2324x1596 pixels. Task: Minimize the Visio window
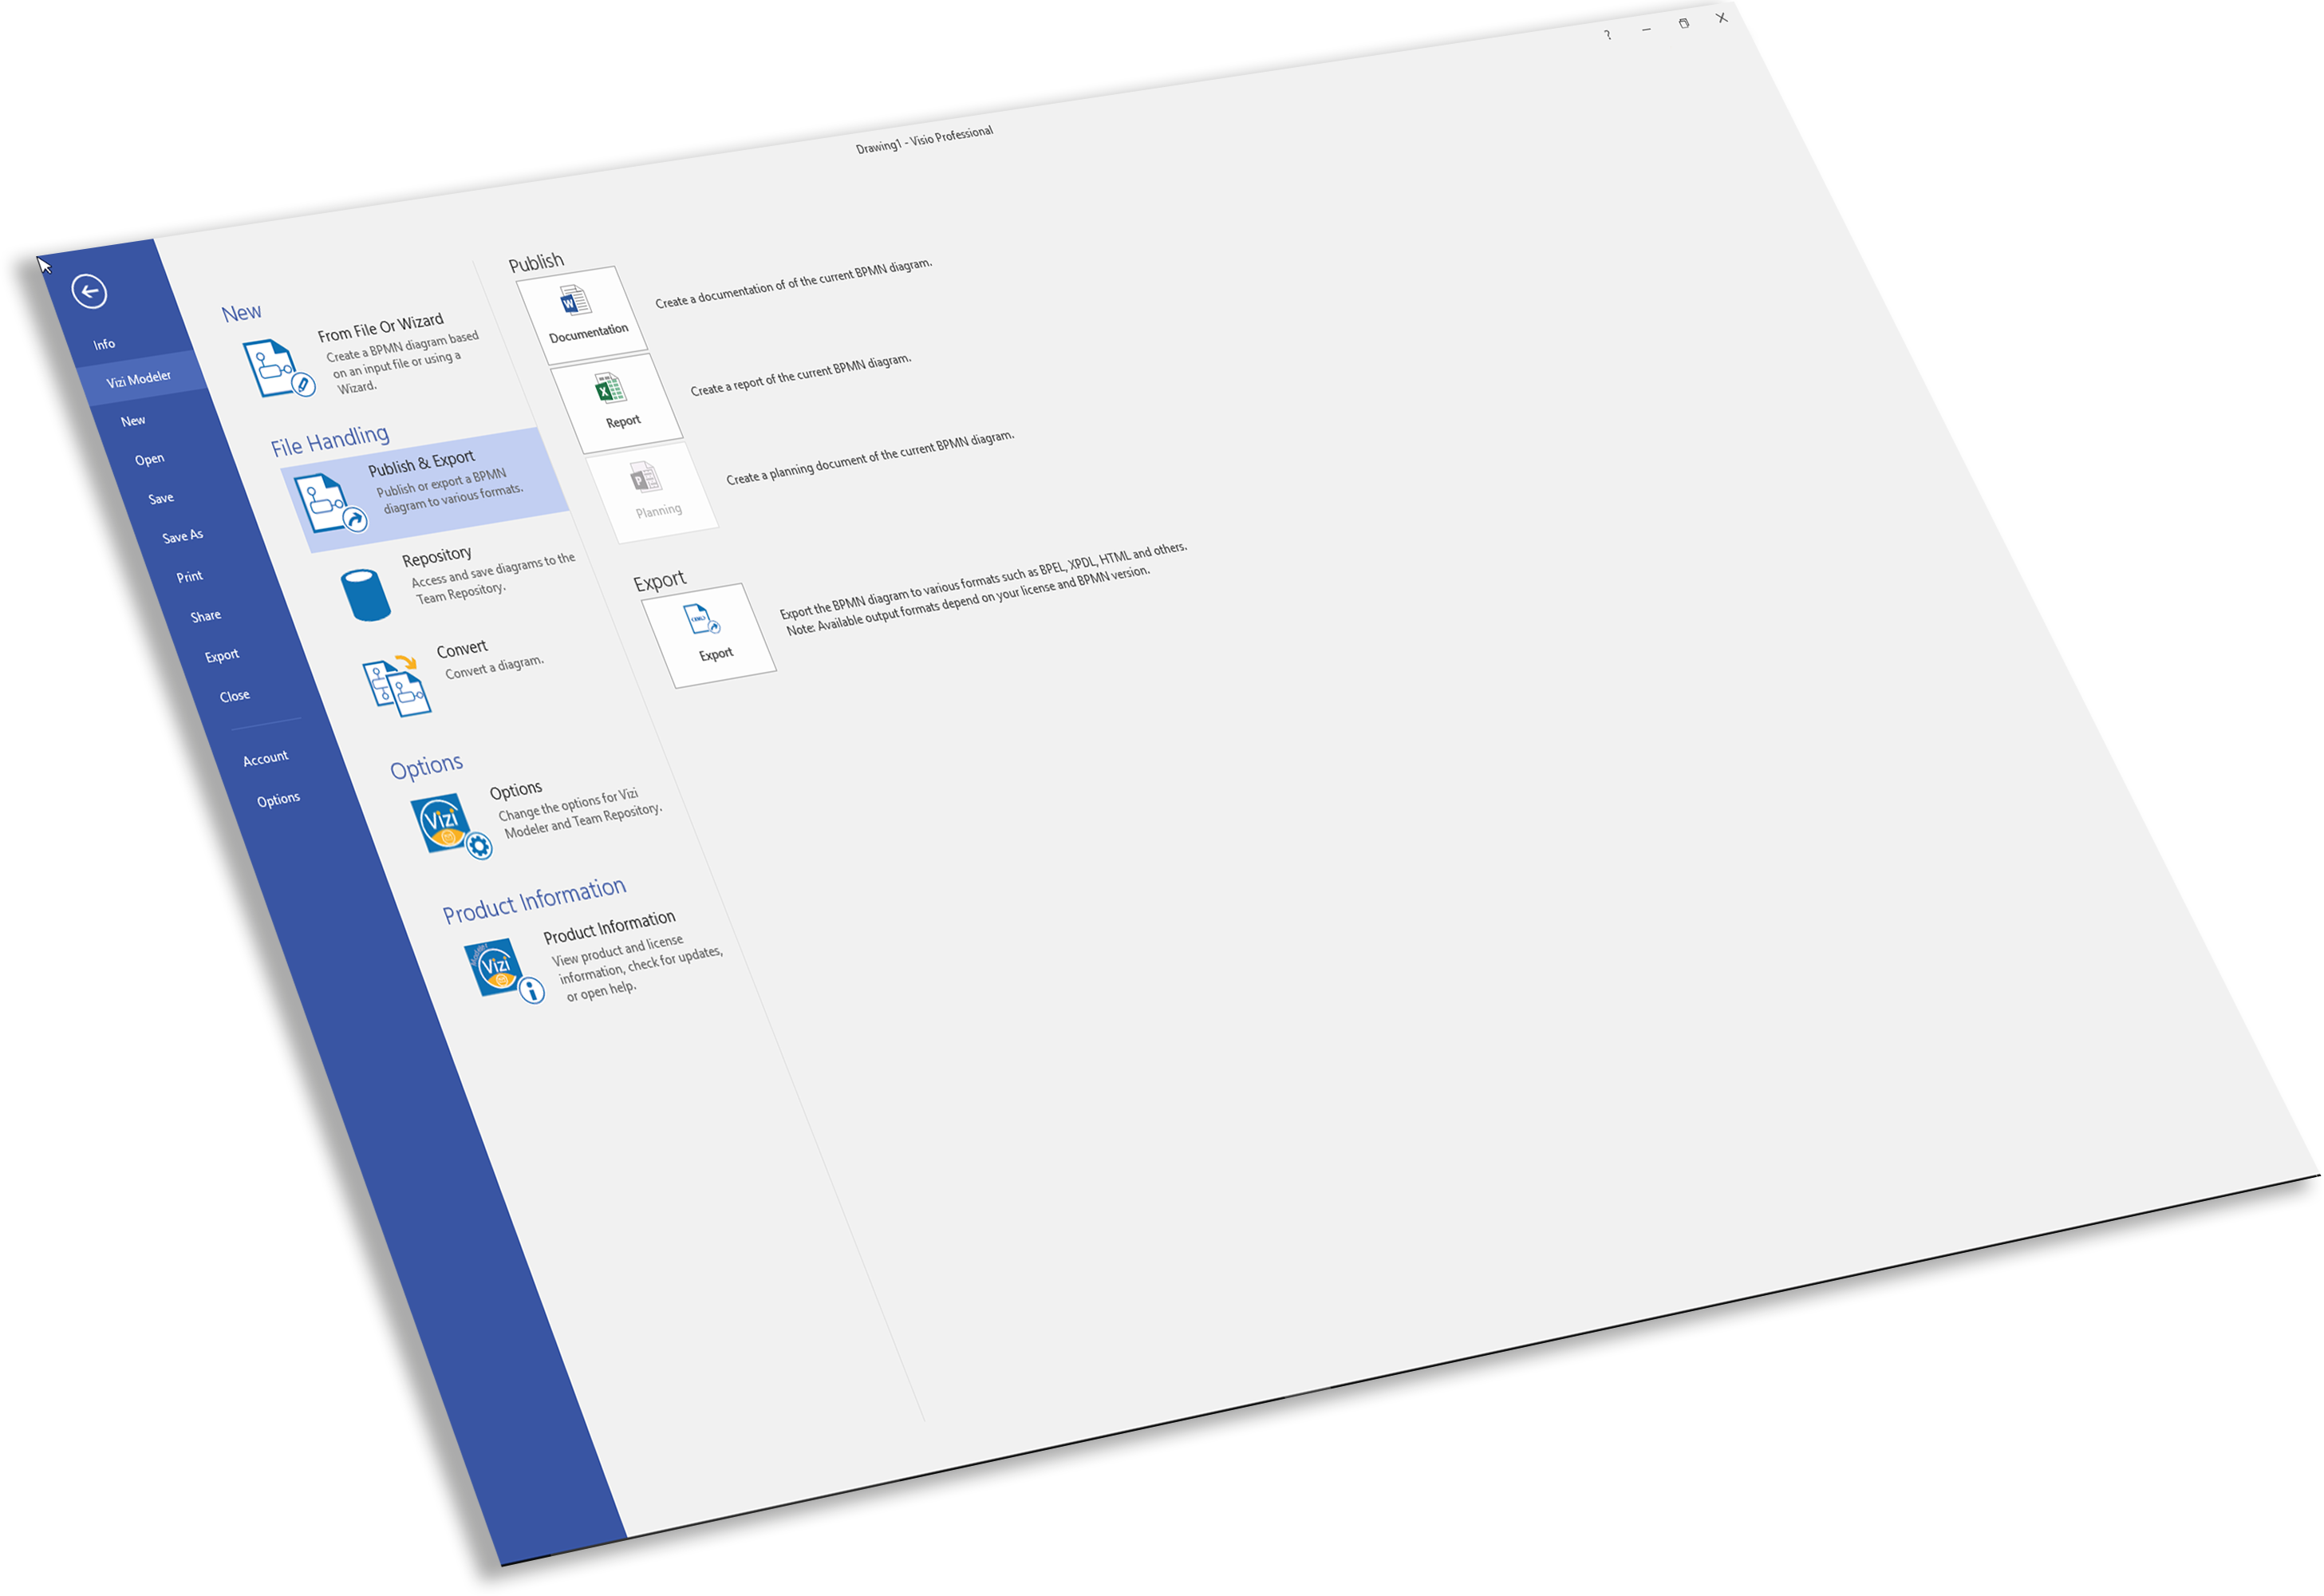coord(1646,29)
